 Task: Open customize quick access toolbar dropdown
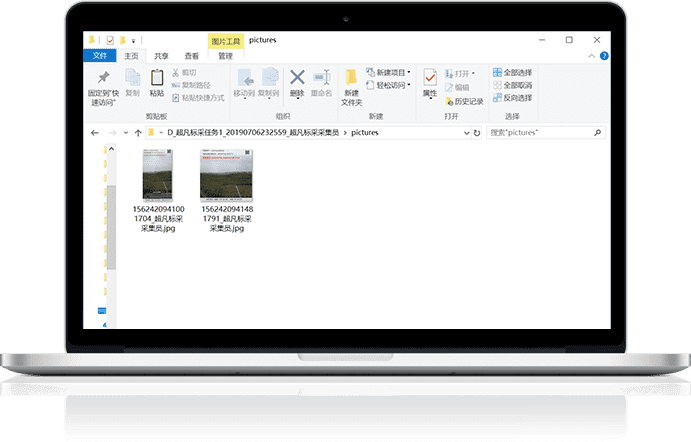[133, 41]
